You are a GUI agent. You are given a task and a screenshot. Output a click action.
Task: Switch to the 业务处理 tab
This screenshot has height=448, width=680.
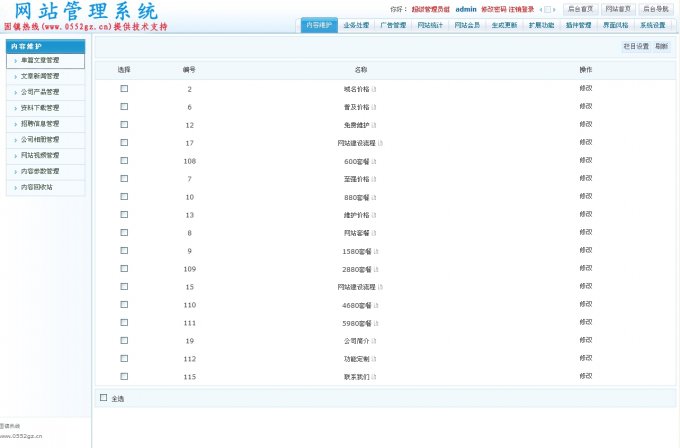click(356, 25)
